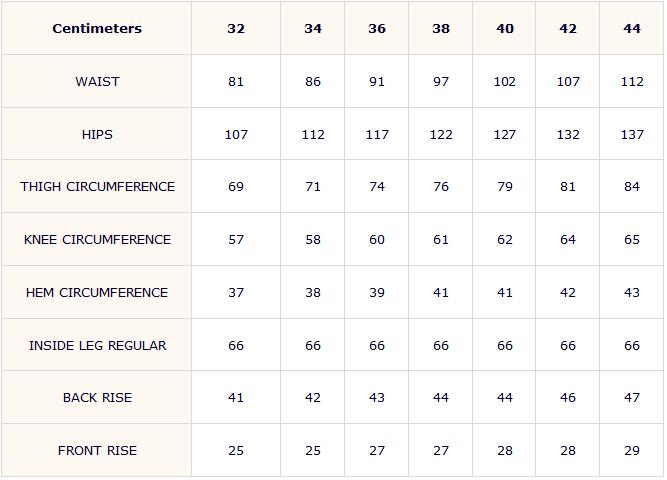This screenshot has height=480, width=667.
Task: Select knee value 57 under size 32
Action: pyautogui.click(x=236, y=240)
